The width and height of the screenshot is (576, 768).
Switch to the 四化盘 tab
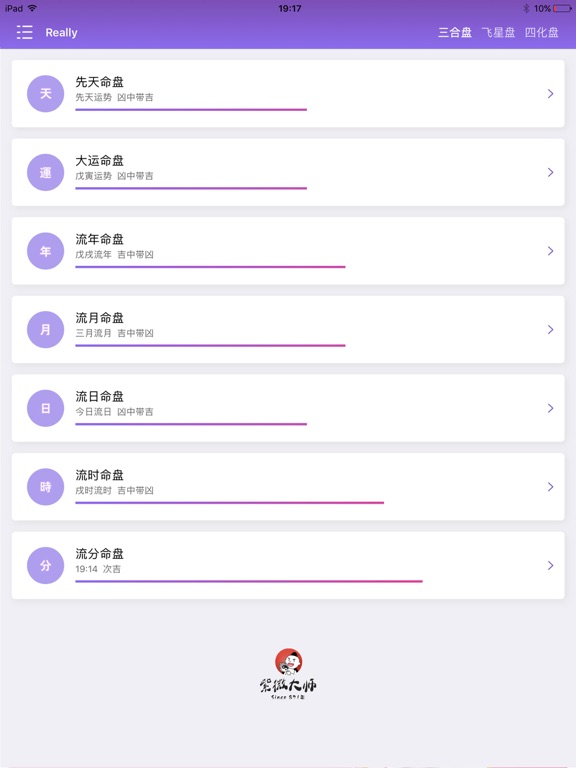pyautogui.click(x=542, y=32)
